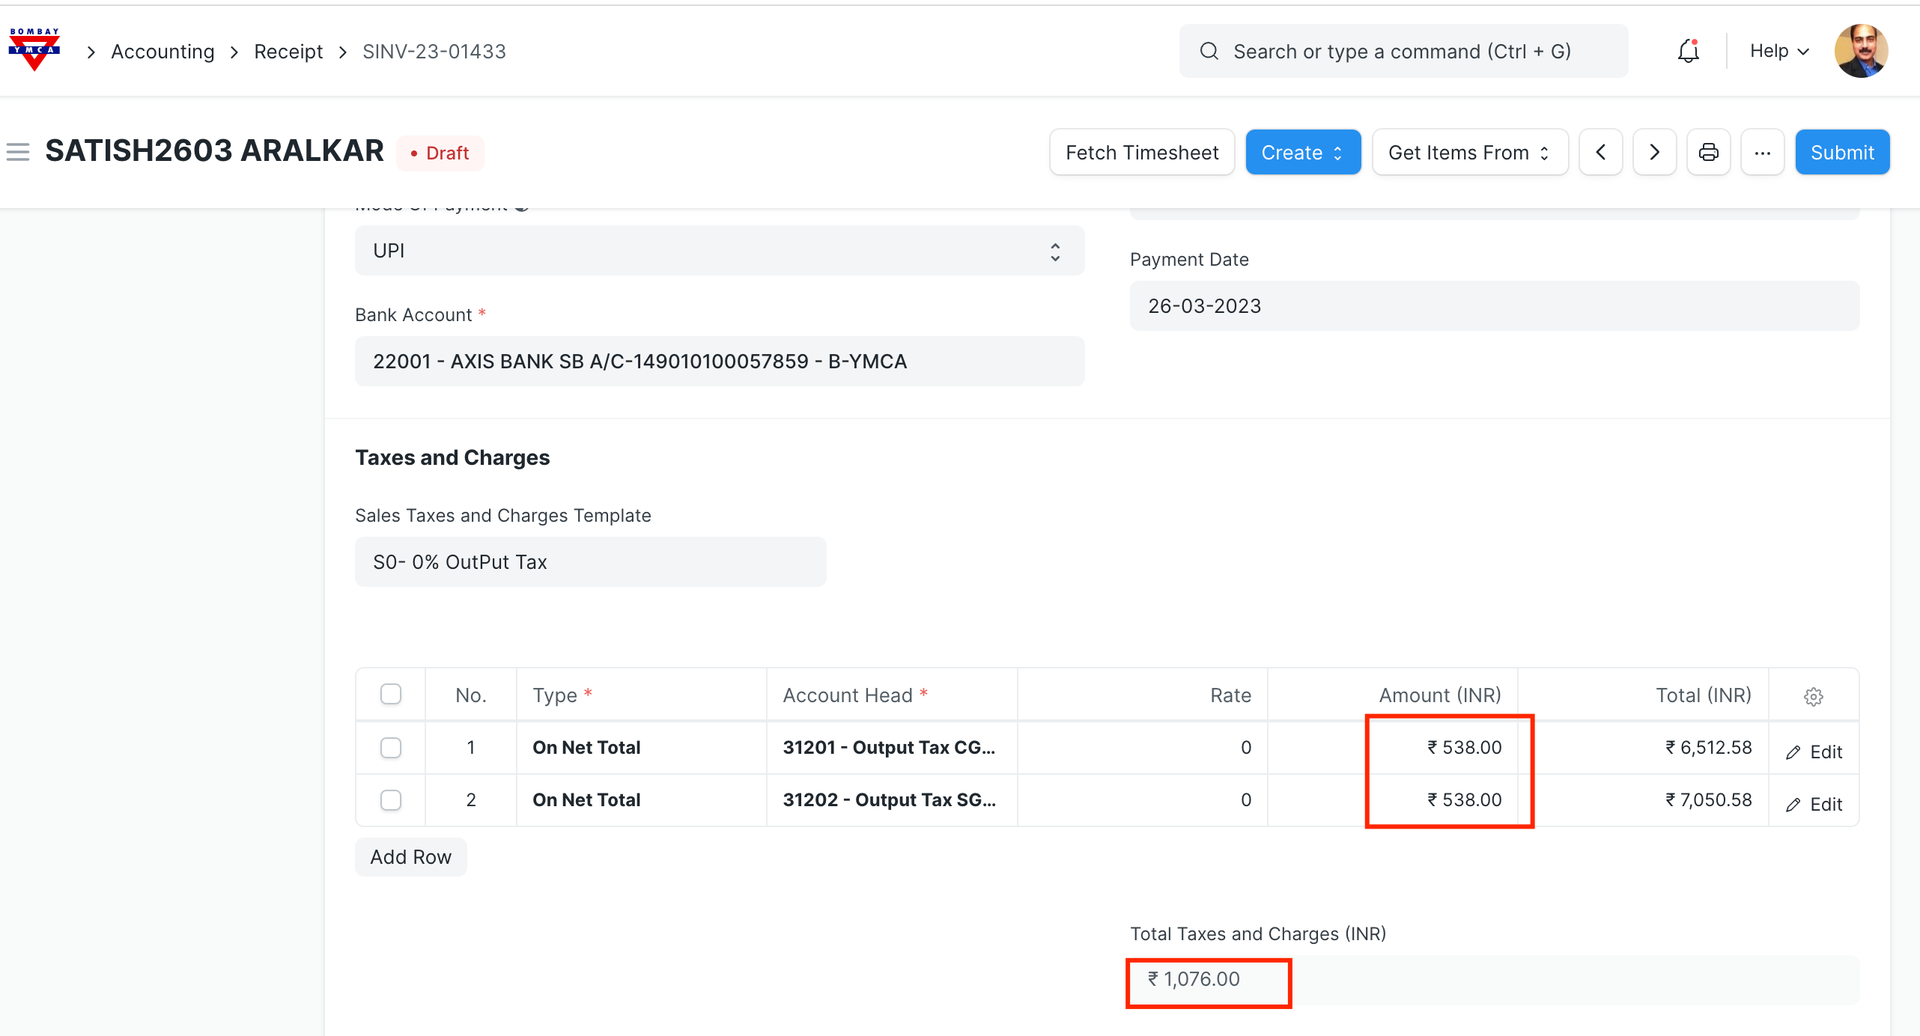
Task: Open the notifications bell
Action: [x=1688, y=51]
